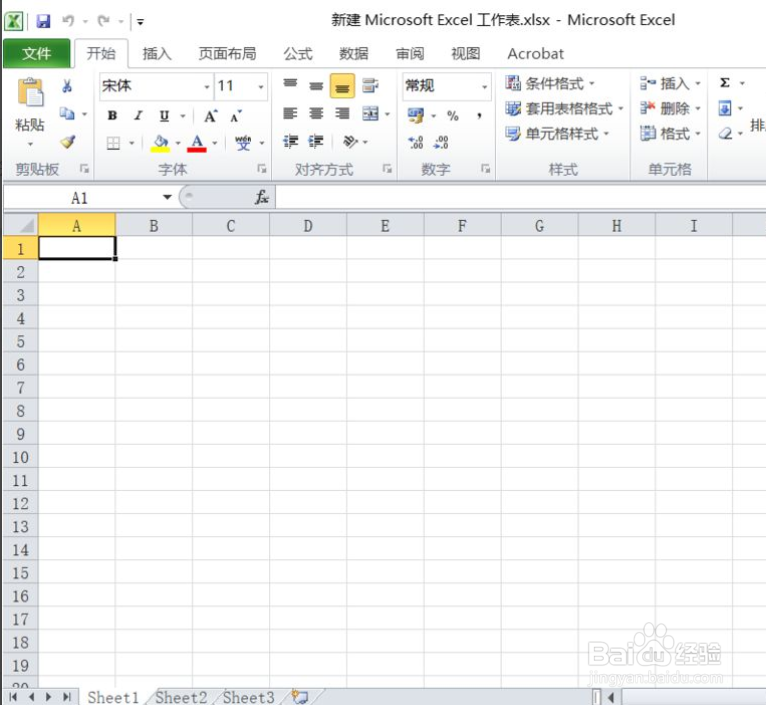
Task: Click the Increase Decimal icon
Action: [416, 142]
